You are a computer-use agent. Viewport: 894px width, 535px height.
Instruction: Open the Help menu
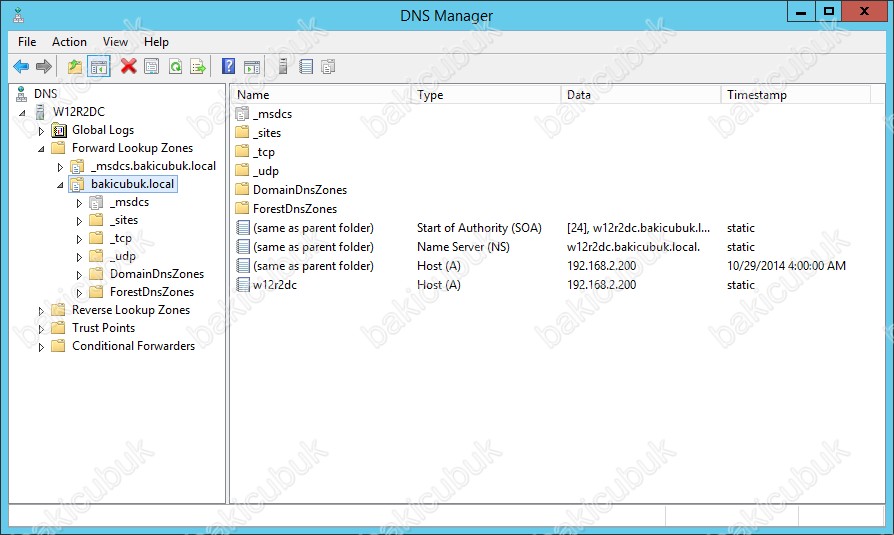click(x=156, y=42)
